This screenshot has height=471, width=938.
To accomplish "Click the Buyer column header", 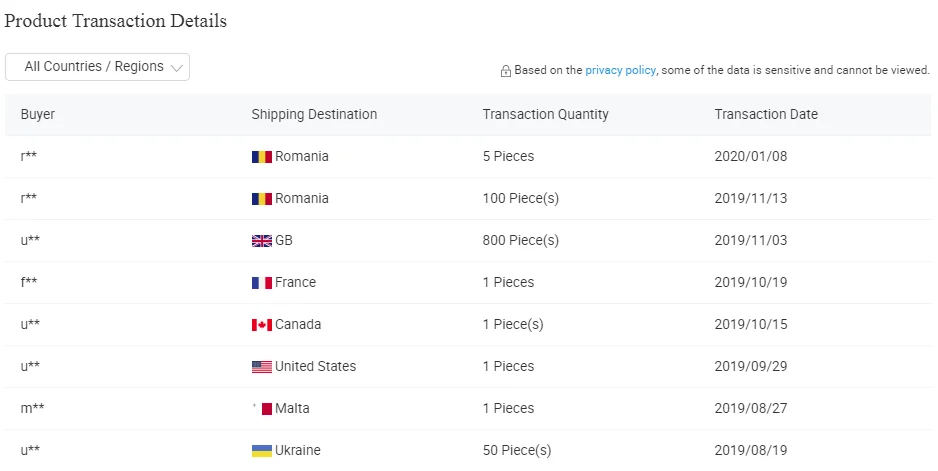I will pyautogui.click(x=38, y=115).
